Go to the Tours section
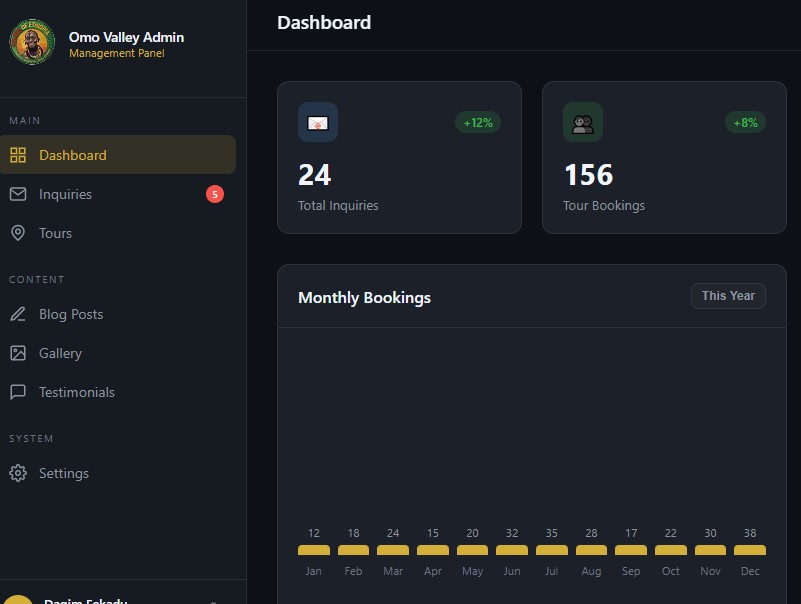Screen dimensions: 801x604 pyautogui.click(x=118, y=233)
